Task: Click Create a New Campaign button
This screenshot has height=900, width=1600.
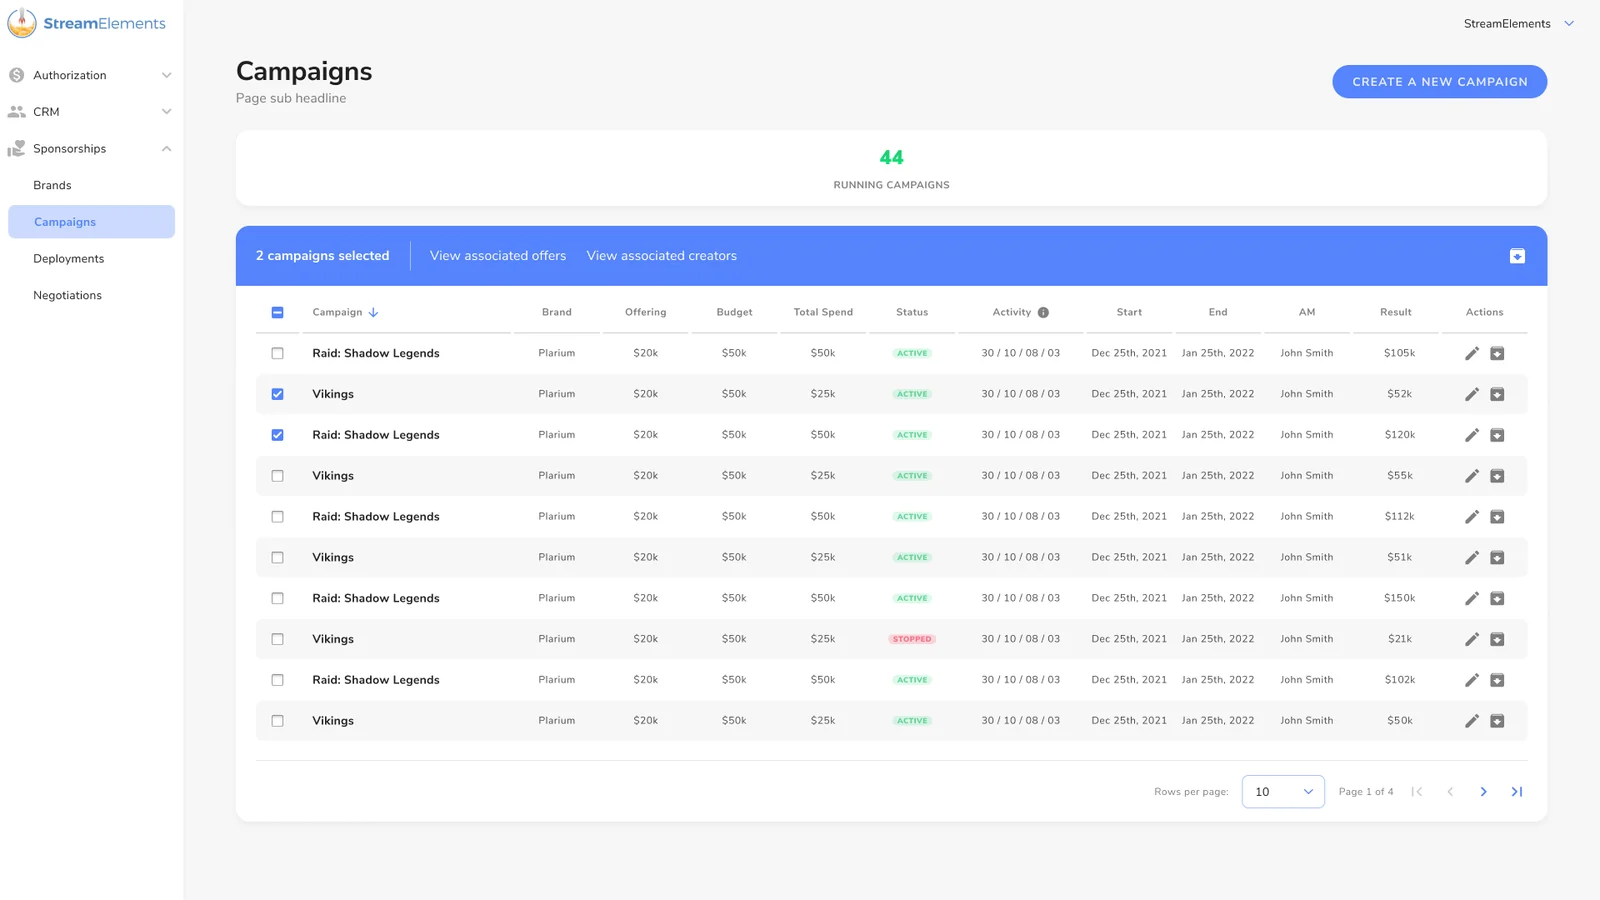Action: pos(1439,82)
